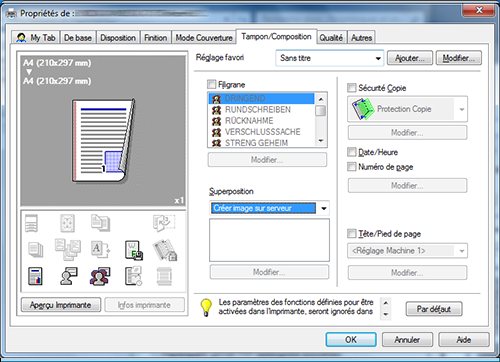The image size is (500, 362).
Task: Select VERSCHLUSSSACHE in the watermark list
Action: (x=261, y=132)
